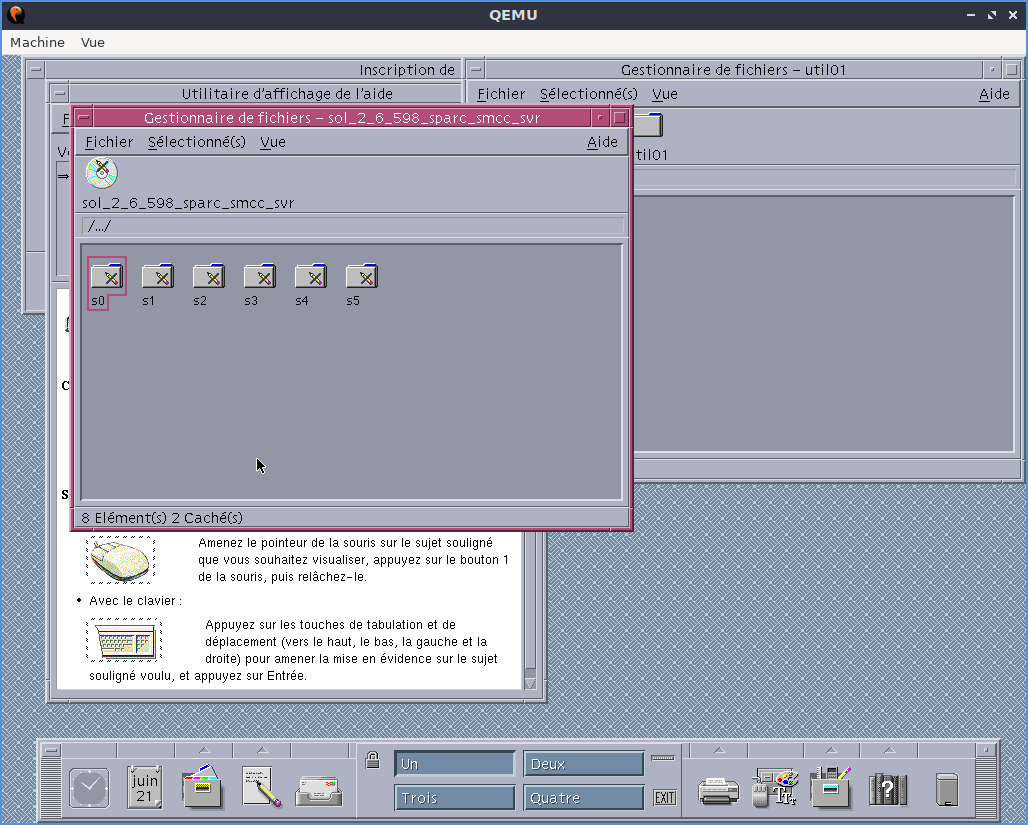Click the path field in util01 file manager

point(826,178)
